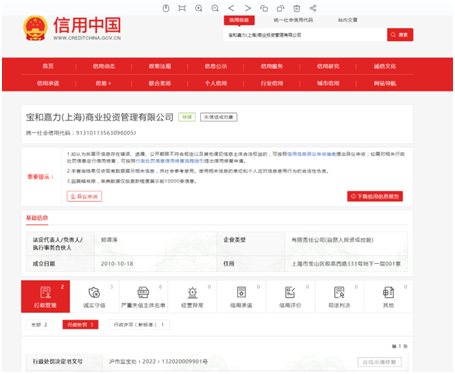
Task: Select the 站内文章 search tab
Action: (348, 20)
